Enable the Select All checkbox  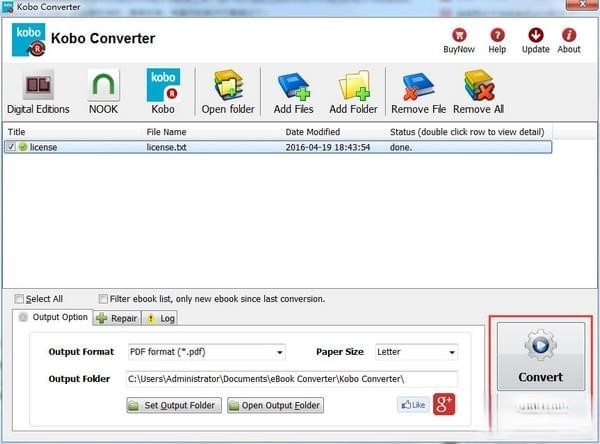19,299
